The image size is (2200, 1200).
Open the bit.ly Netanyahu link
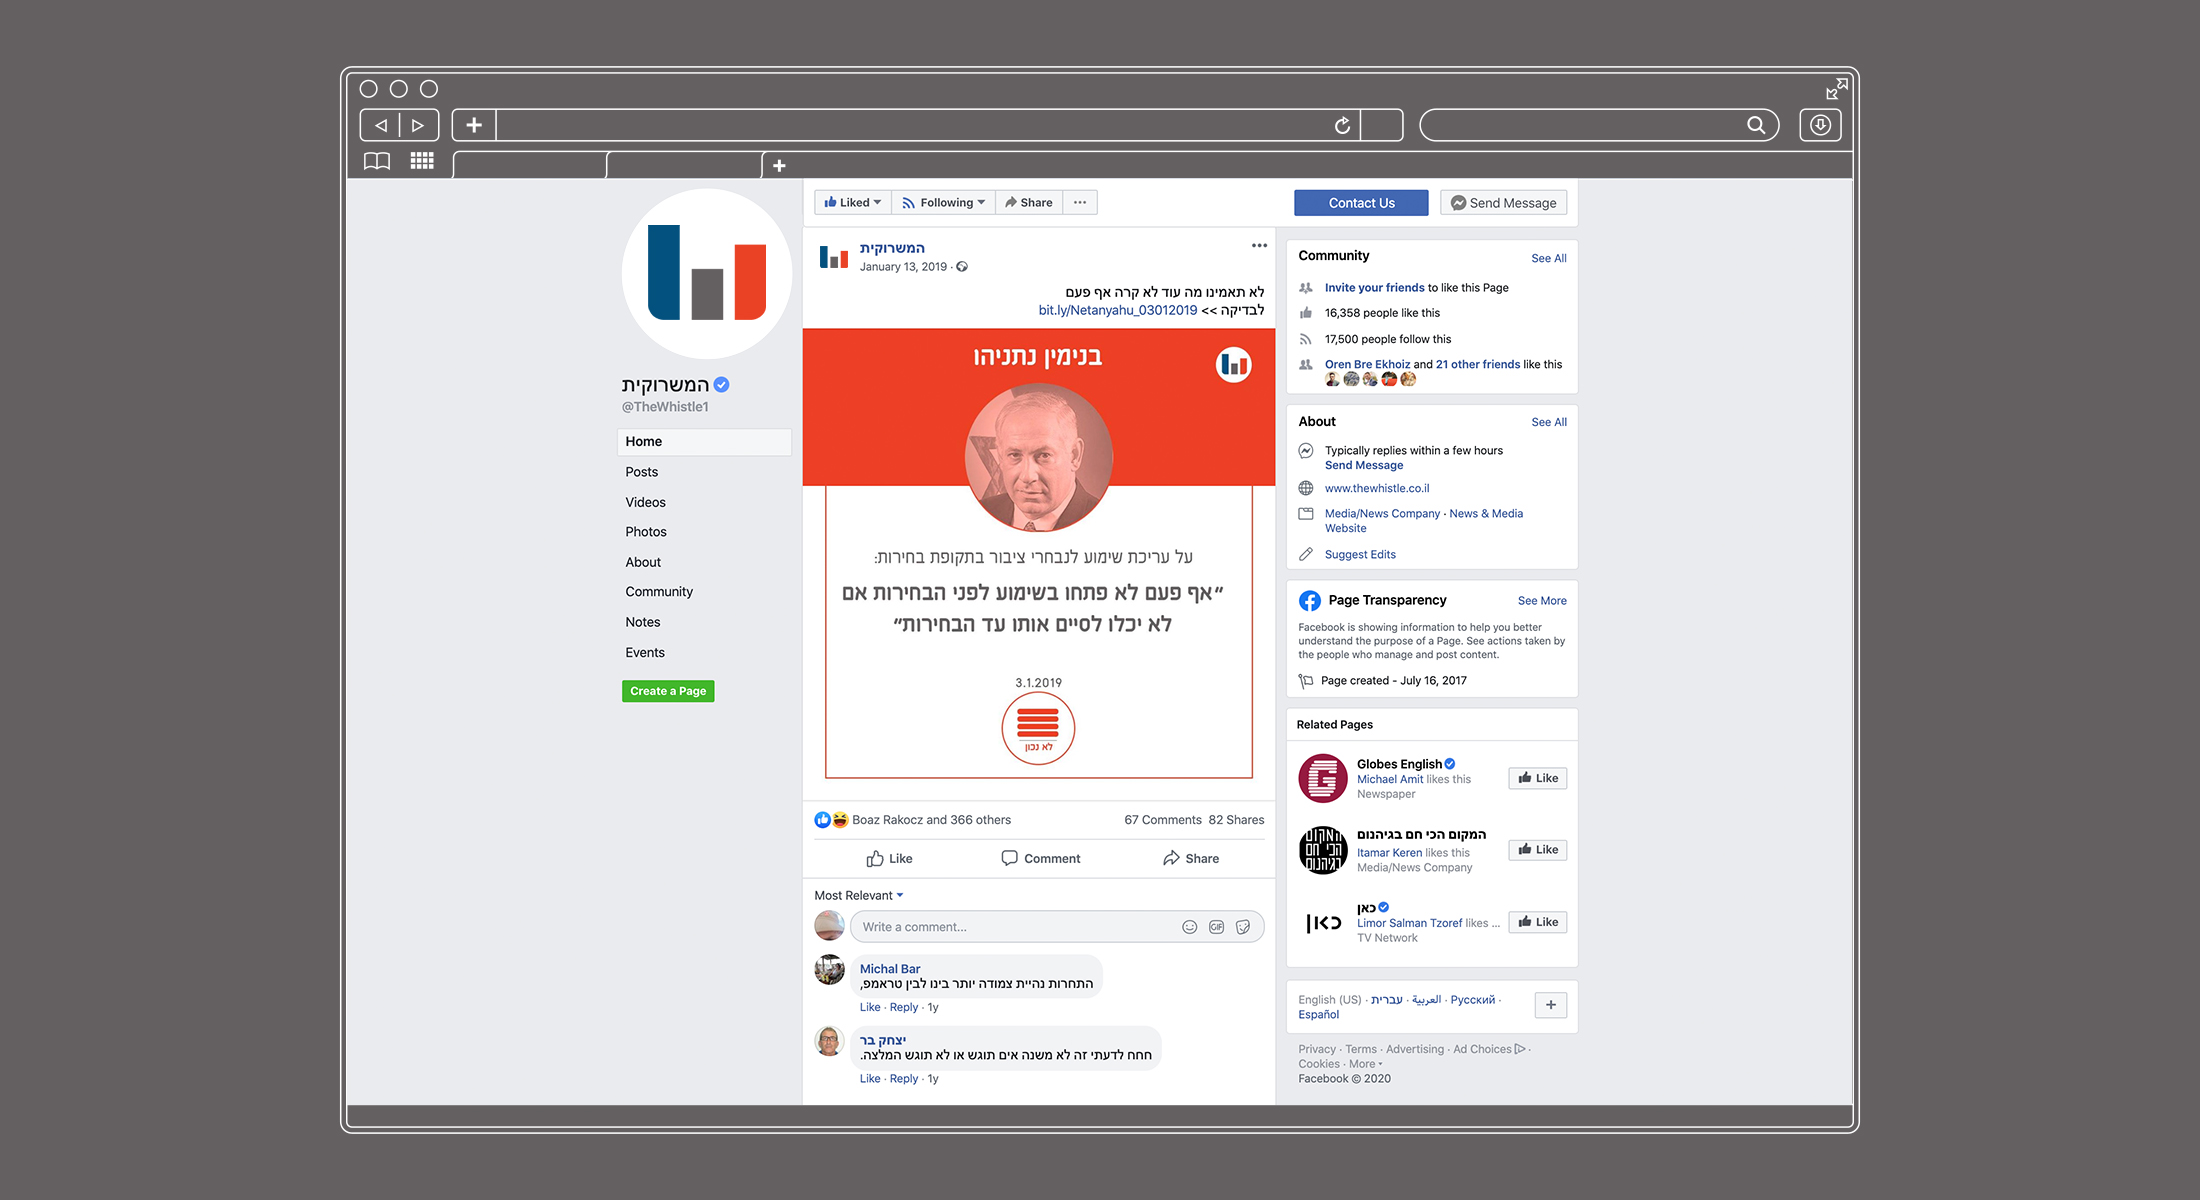click(x=1117, y=310)
